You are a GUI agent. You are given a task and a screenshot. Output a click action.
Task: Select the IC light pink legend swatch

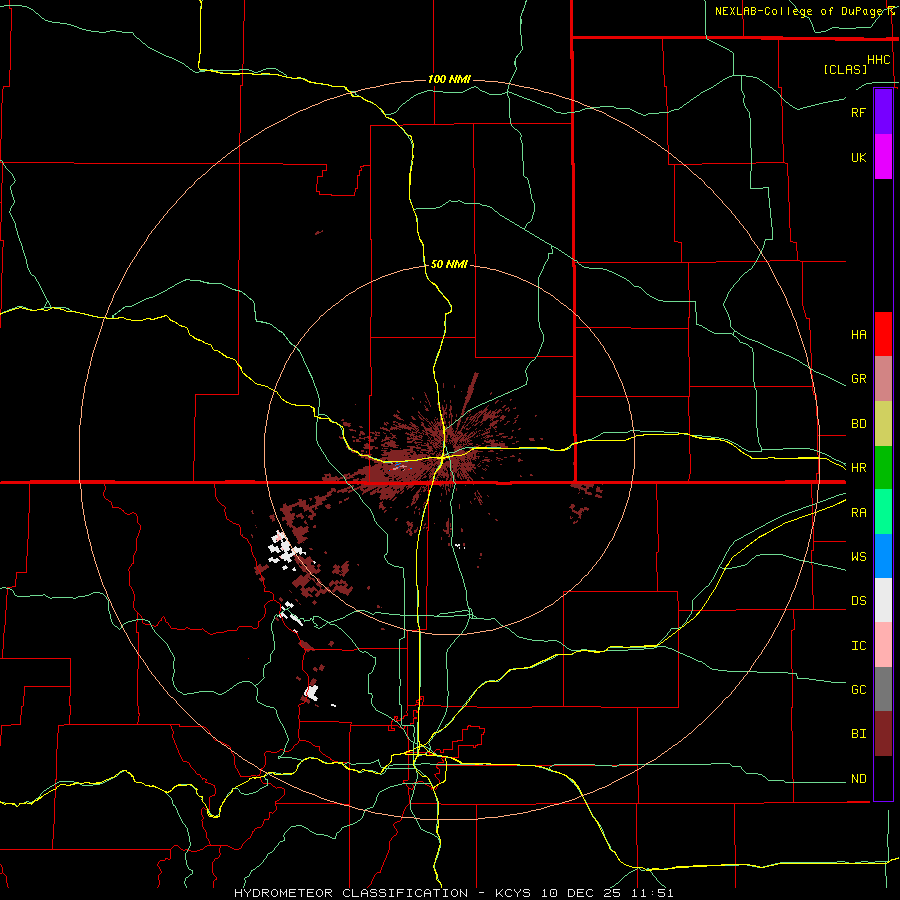883,645
